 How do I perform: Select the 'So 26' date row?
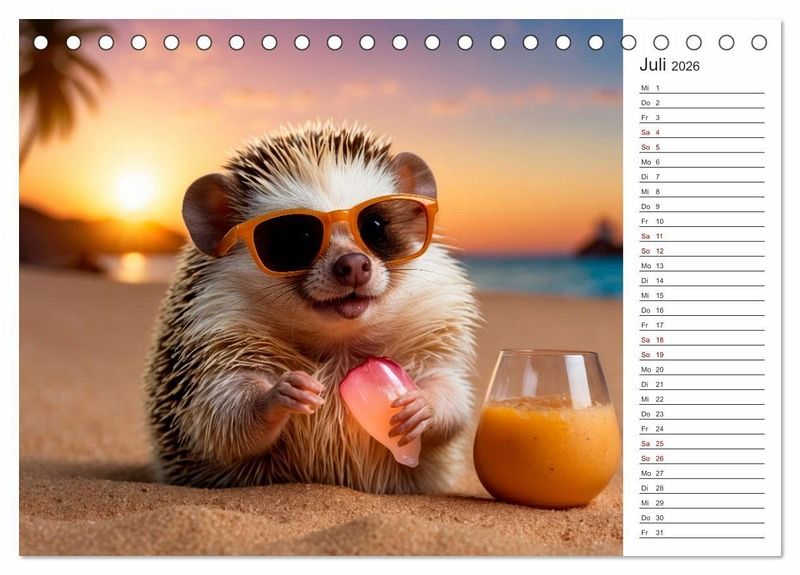pos(702,458)
